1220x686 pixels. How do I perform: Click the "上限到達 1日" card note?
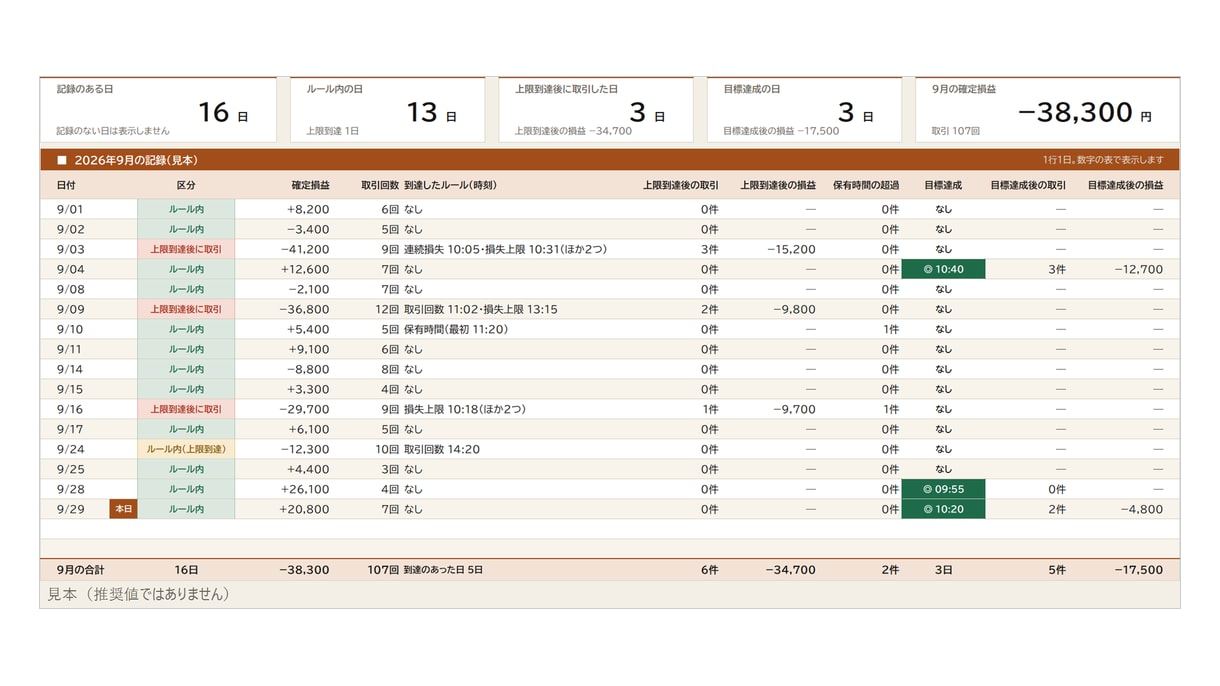(x=332, y=131)
